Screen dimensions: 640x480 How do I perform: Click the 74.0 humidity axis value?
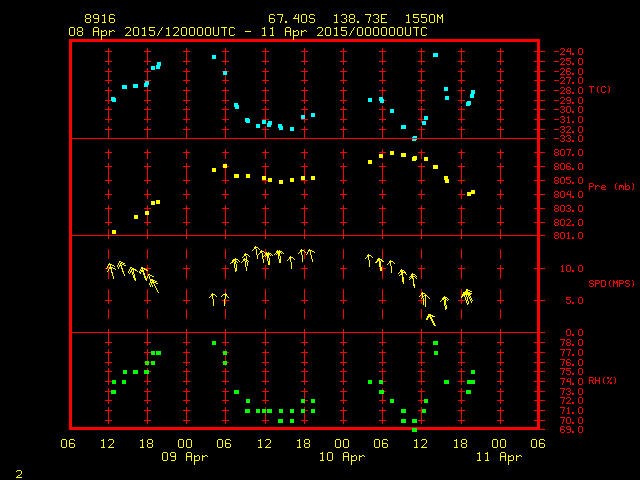point(571,381)
